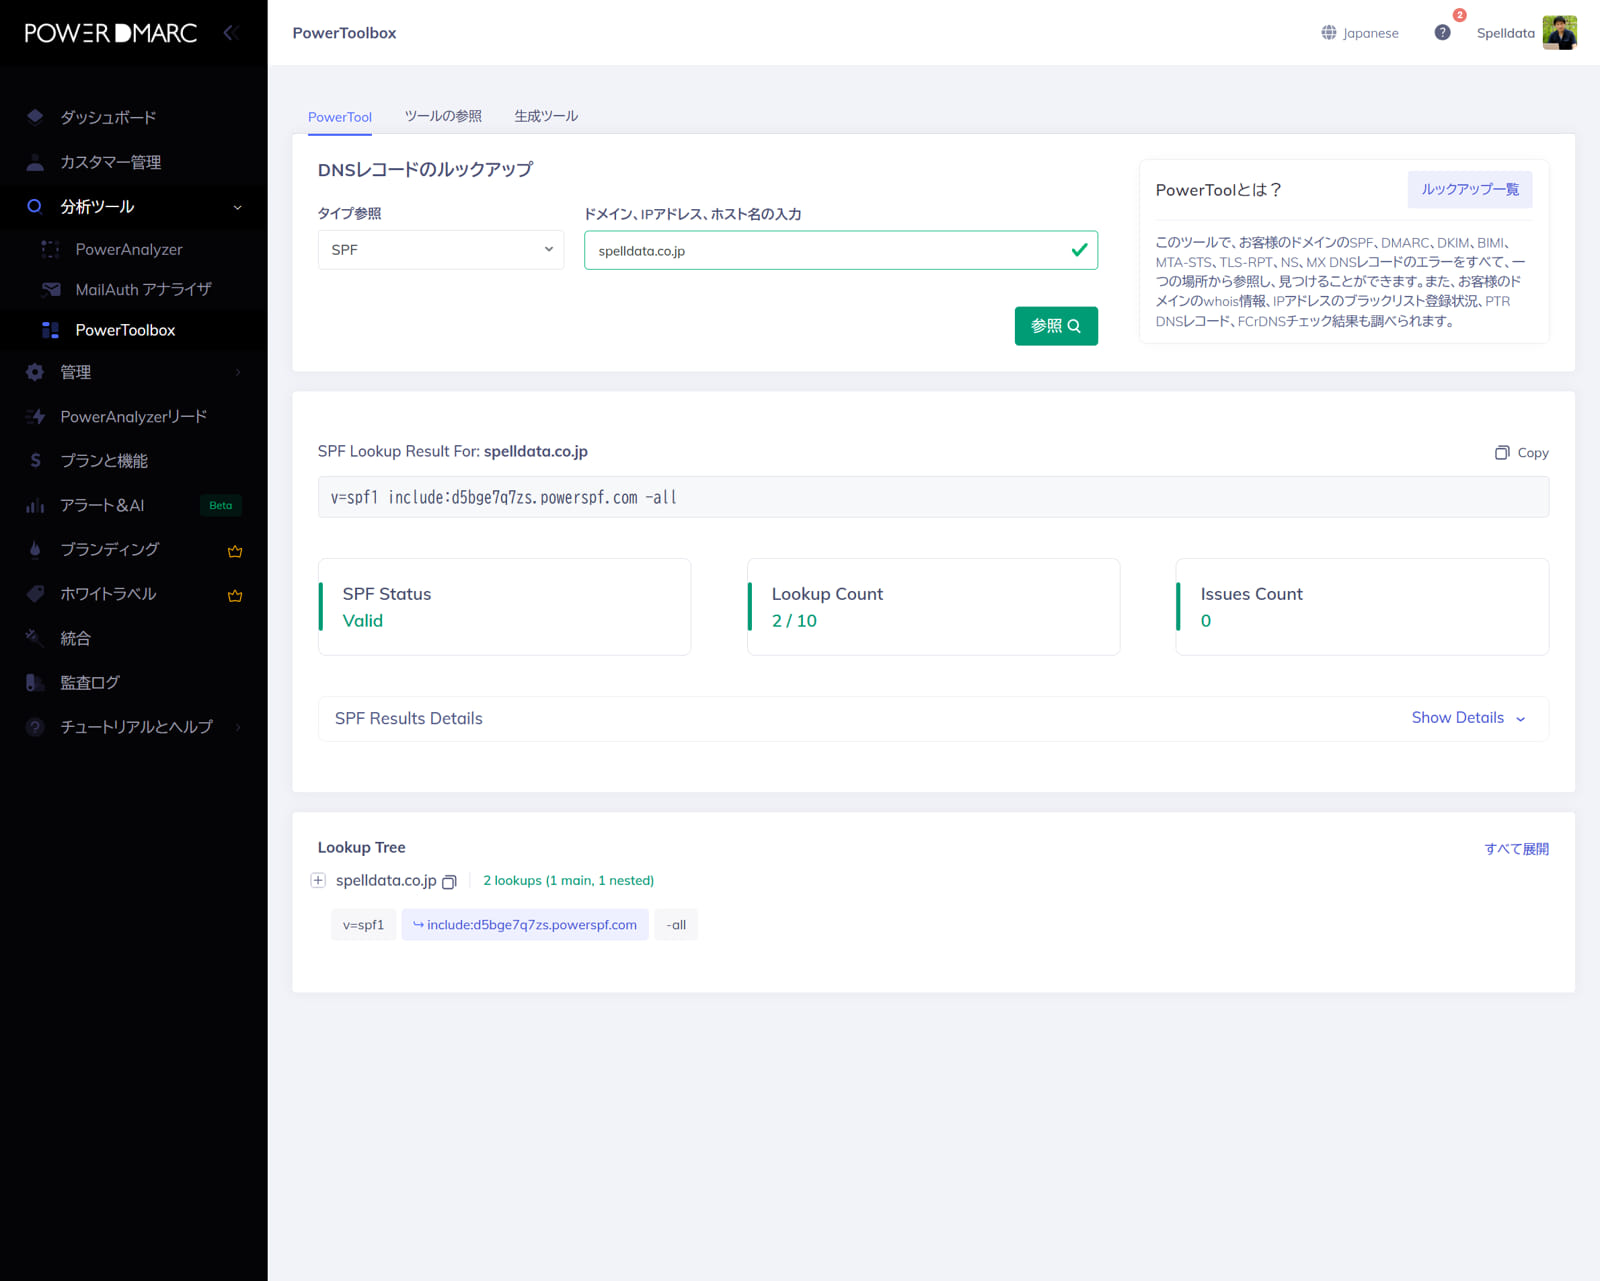Click the include:d5bge7q7zs.powerspf.com tag

pyautogui.click(x=525, y=925)
